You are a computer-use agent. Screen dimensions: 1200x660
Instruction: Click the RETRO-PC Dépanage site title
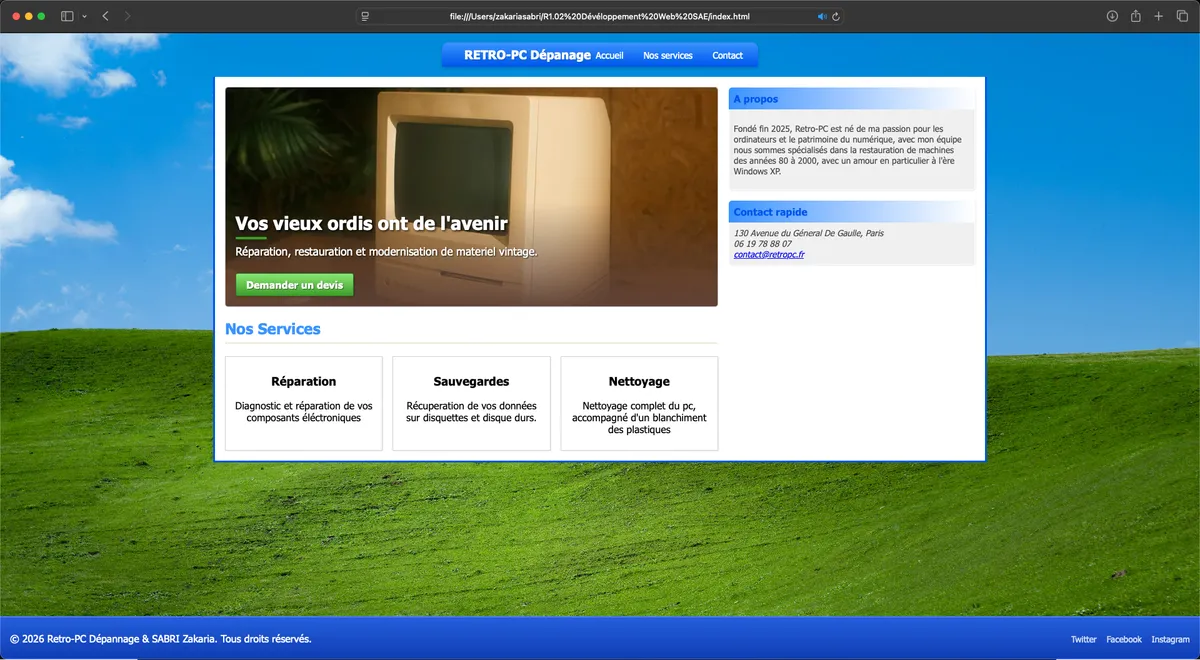(x=527, y=55)
